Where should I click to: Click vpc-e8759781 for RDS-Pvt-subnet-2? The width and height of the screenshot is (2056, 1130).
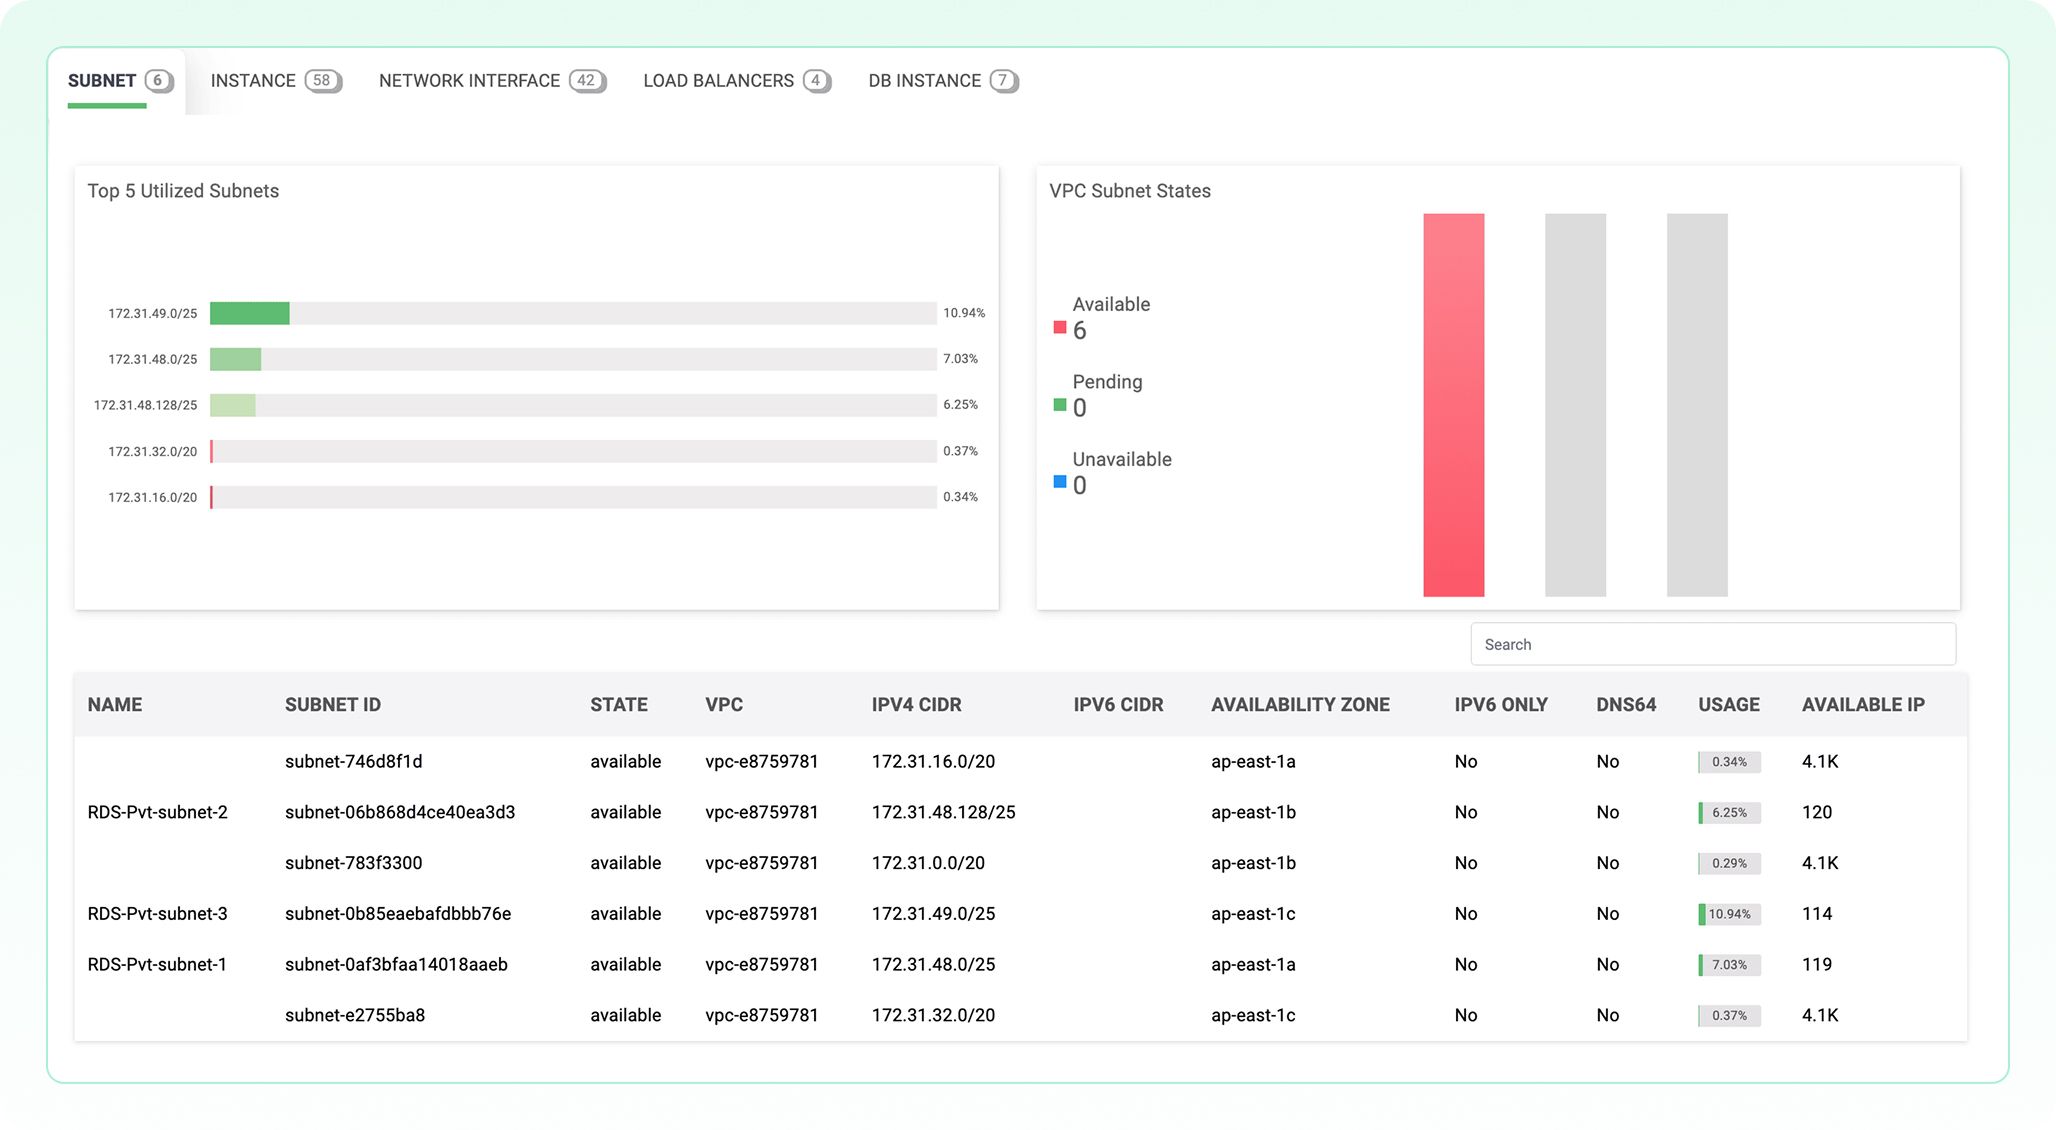pos(761,812)
